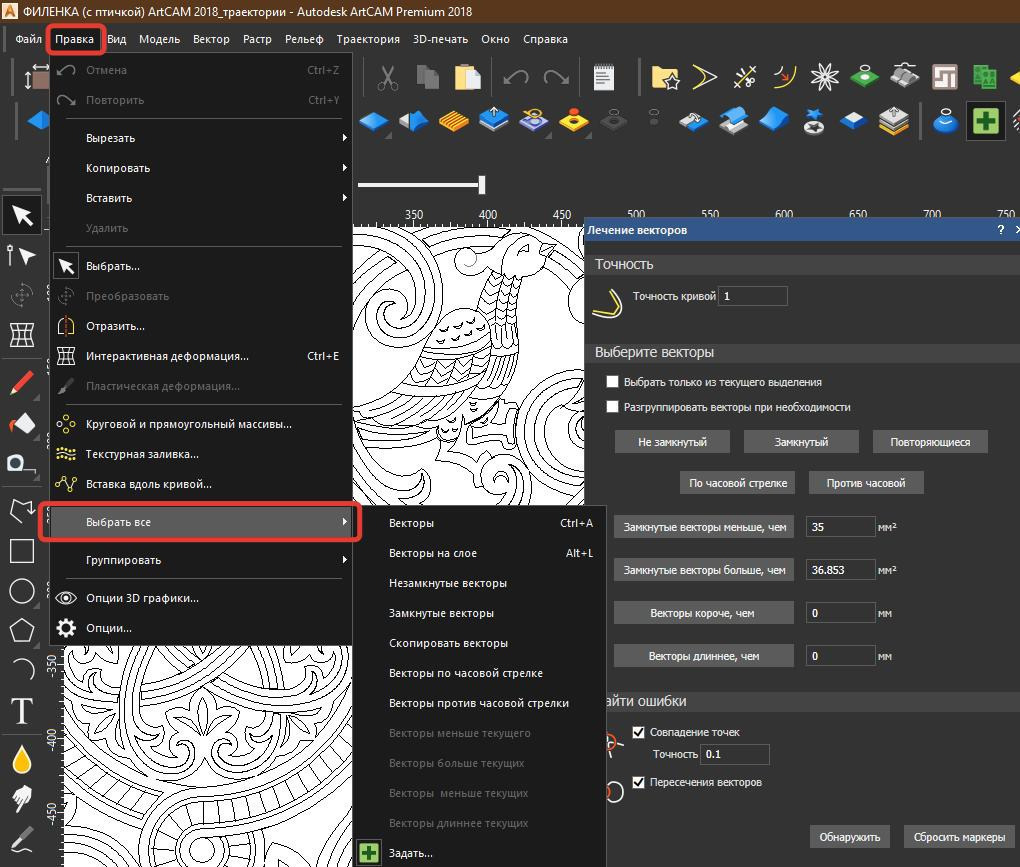Expand the Вырезать submenu
The height and width of the screenshot is (867, 1020).
pos(202,138)
